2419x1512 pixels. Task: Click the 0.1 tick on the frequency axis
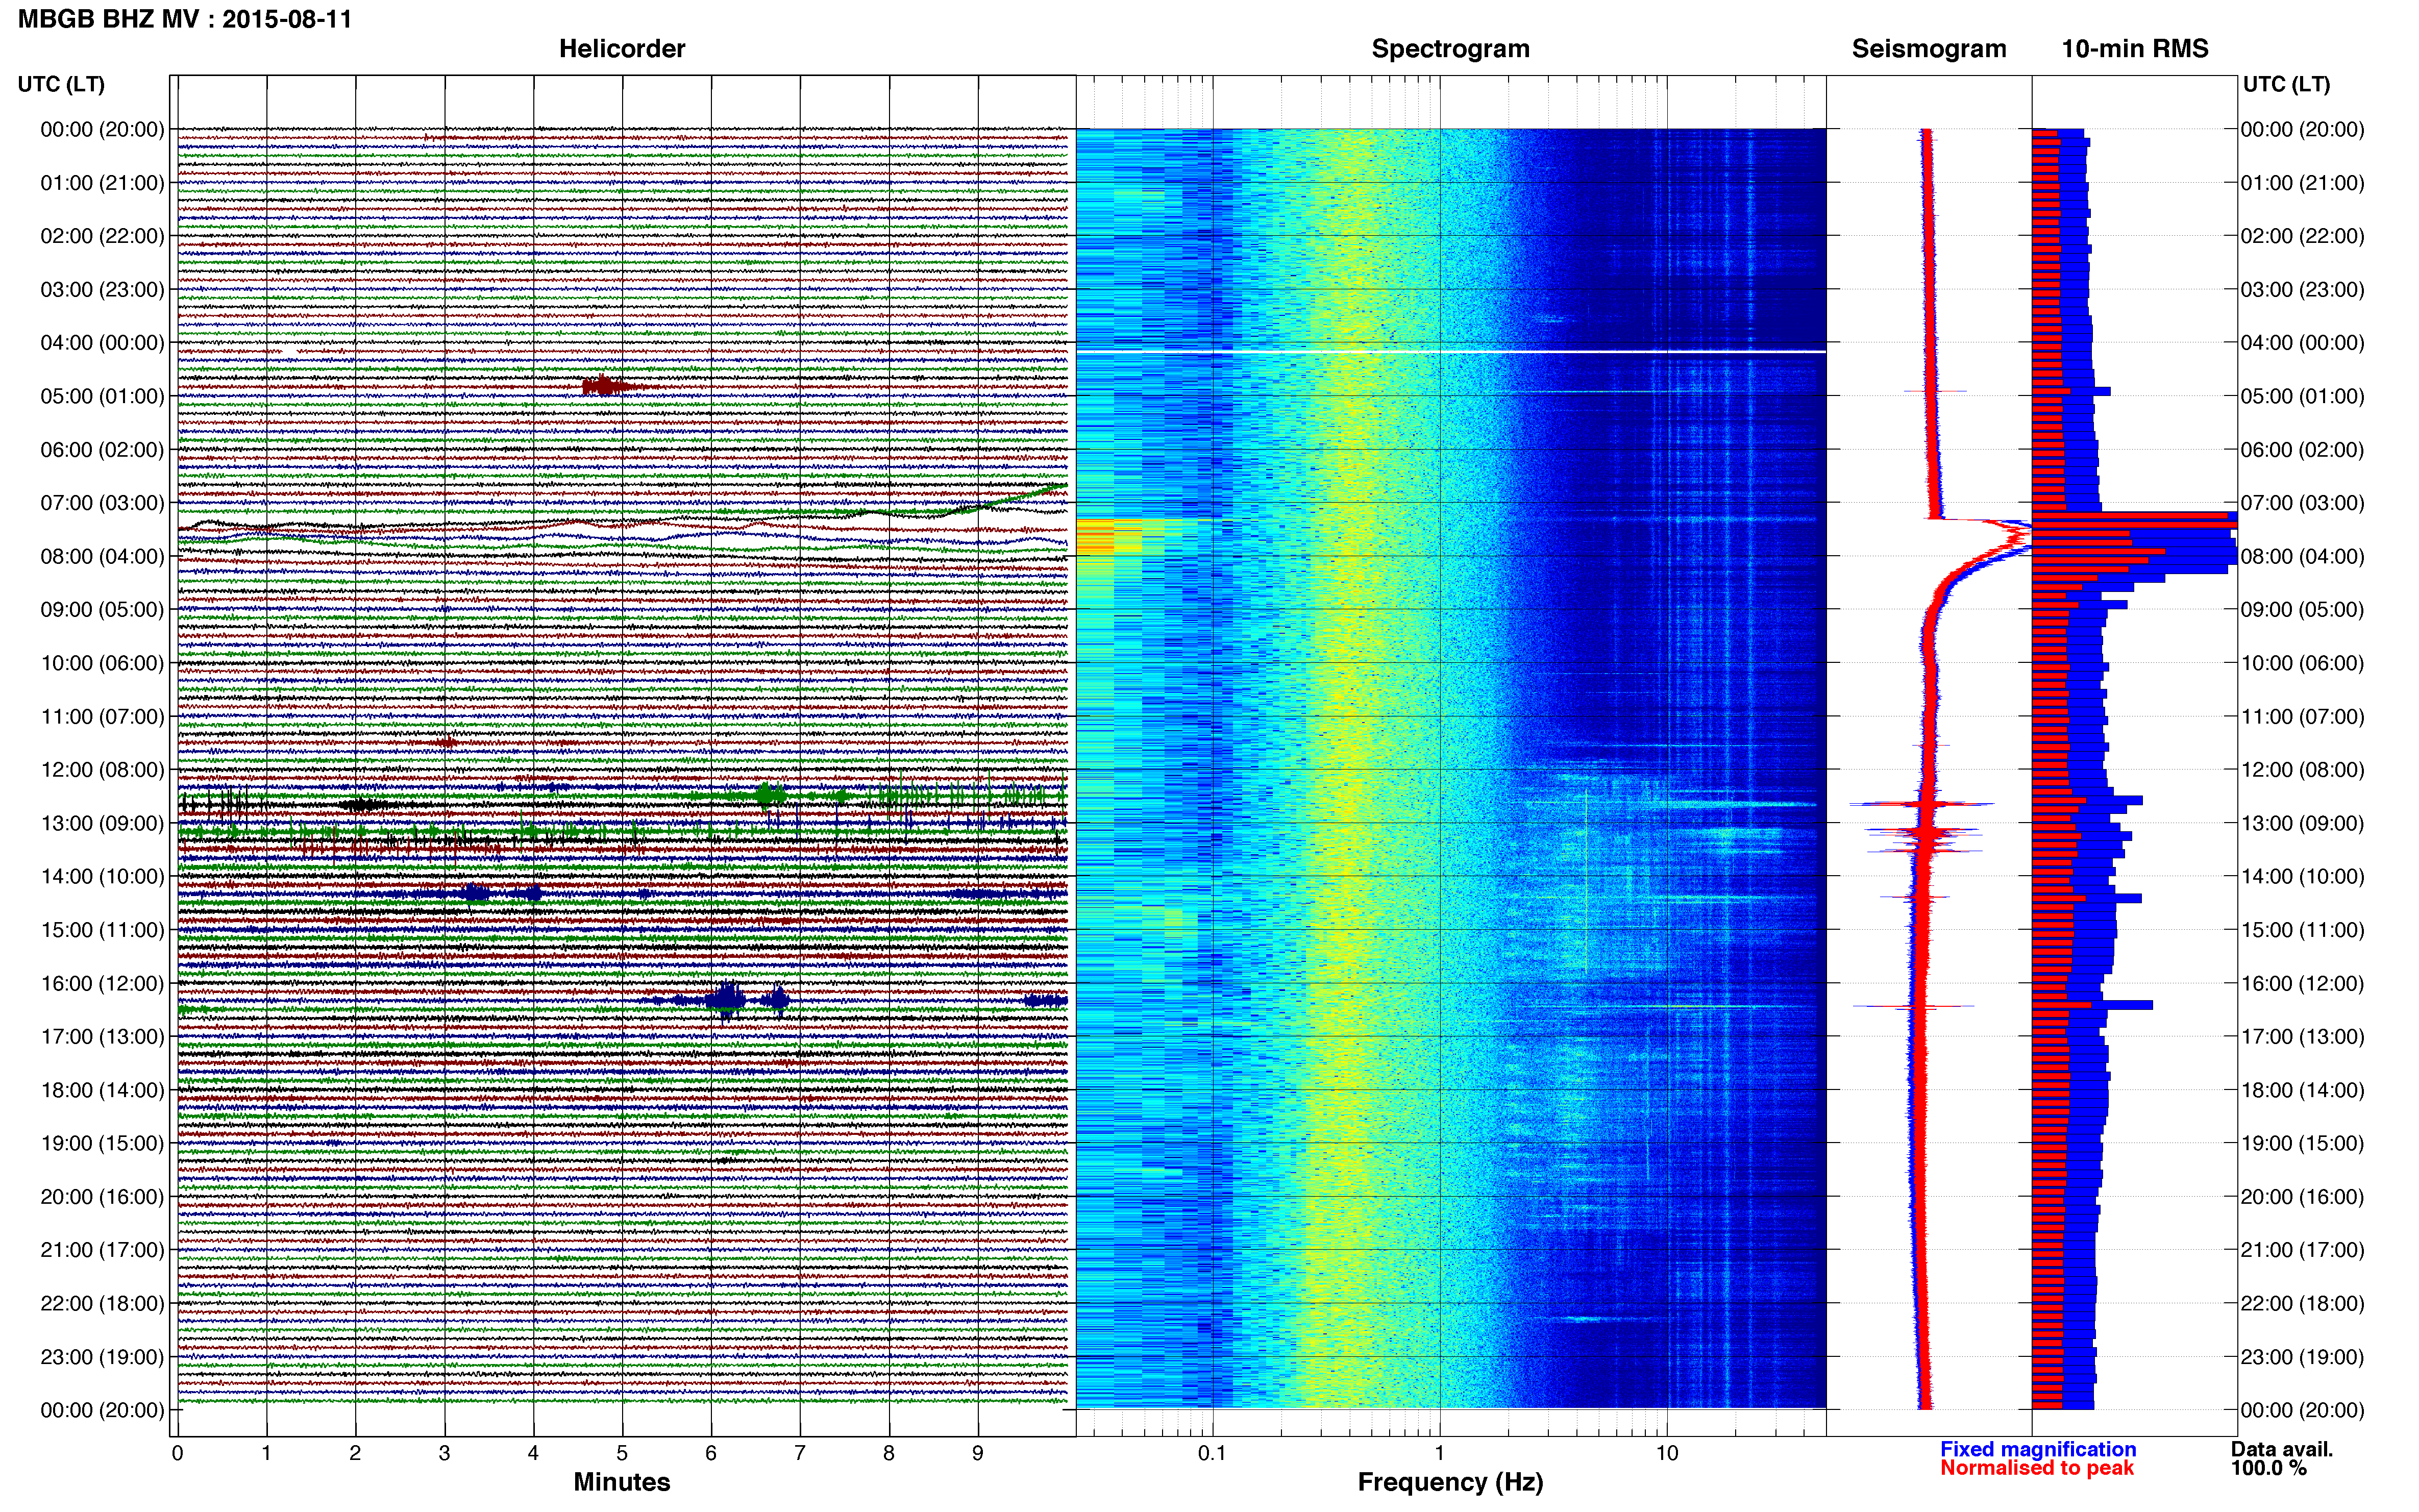(1212, 1453)
